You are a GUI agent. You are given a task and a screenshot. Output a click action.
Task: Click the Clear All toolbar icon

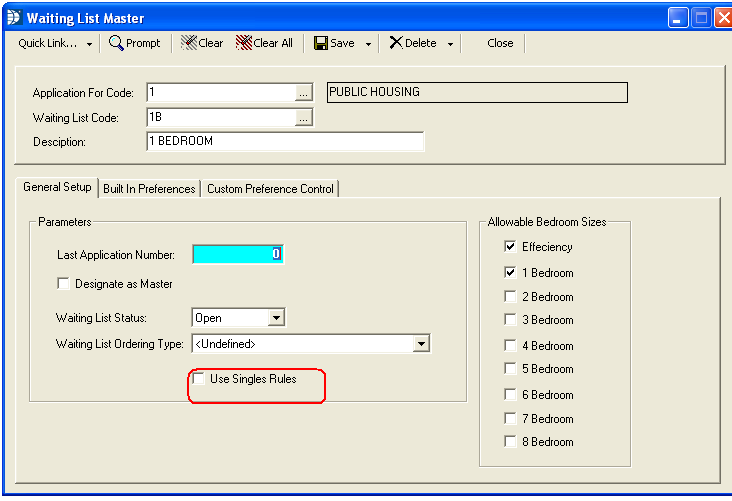243,43
